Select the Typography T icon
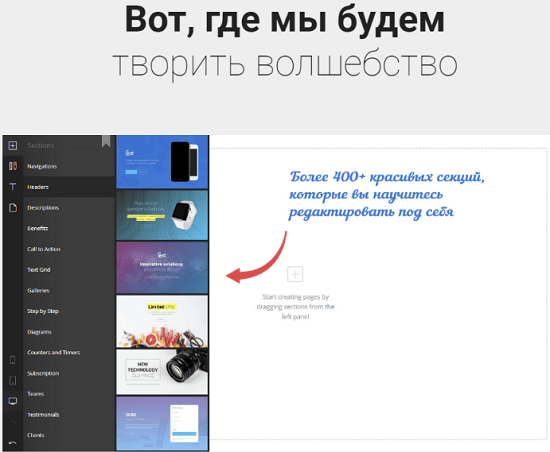The image size is (550, 452). coord(13,187)
